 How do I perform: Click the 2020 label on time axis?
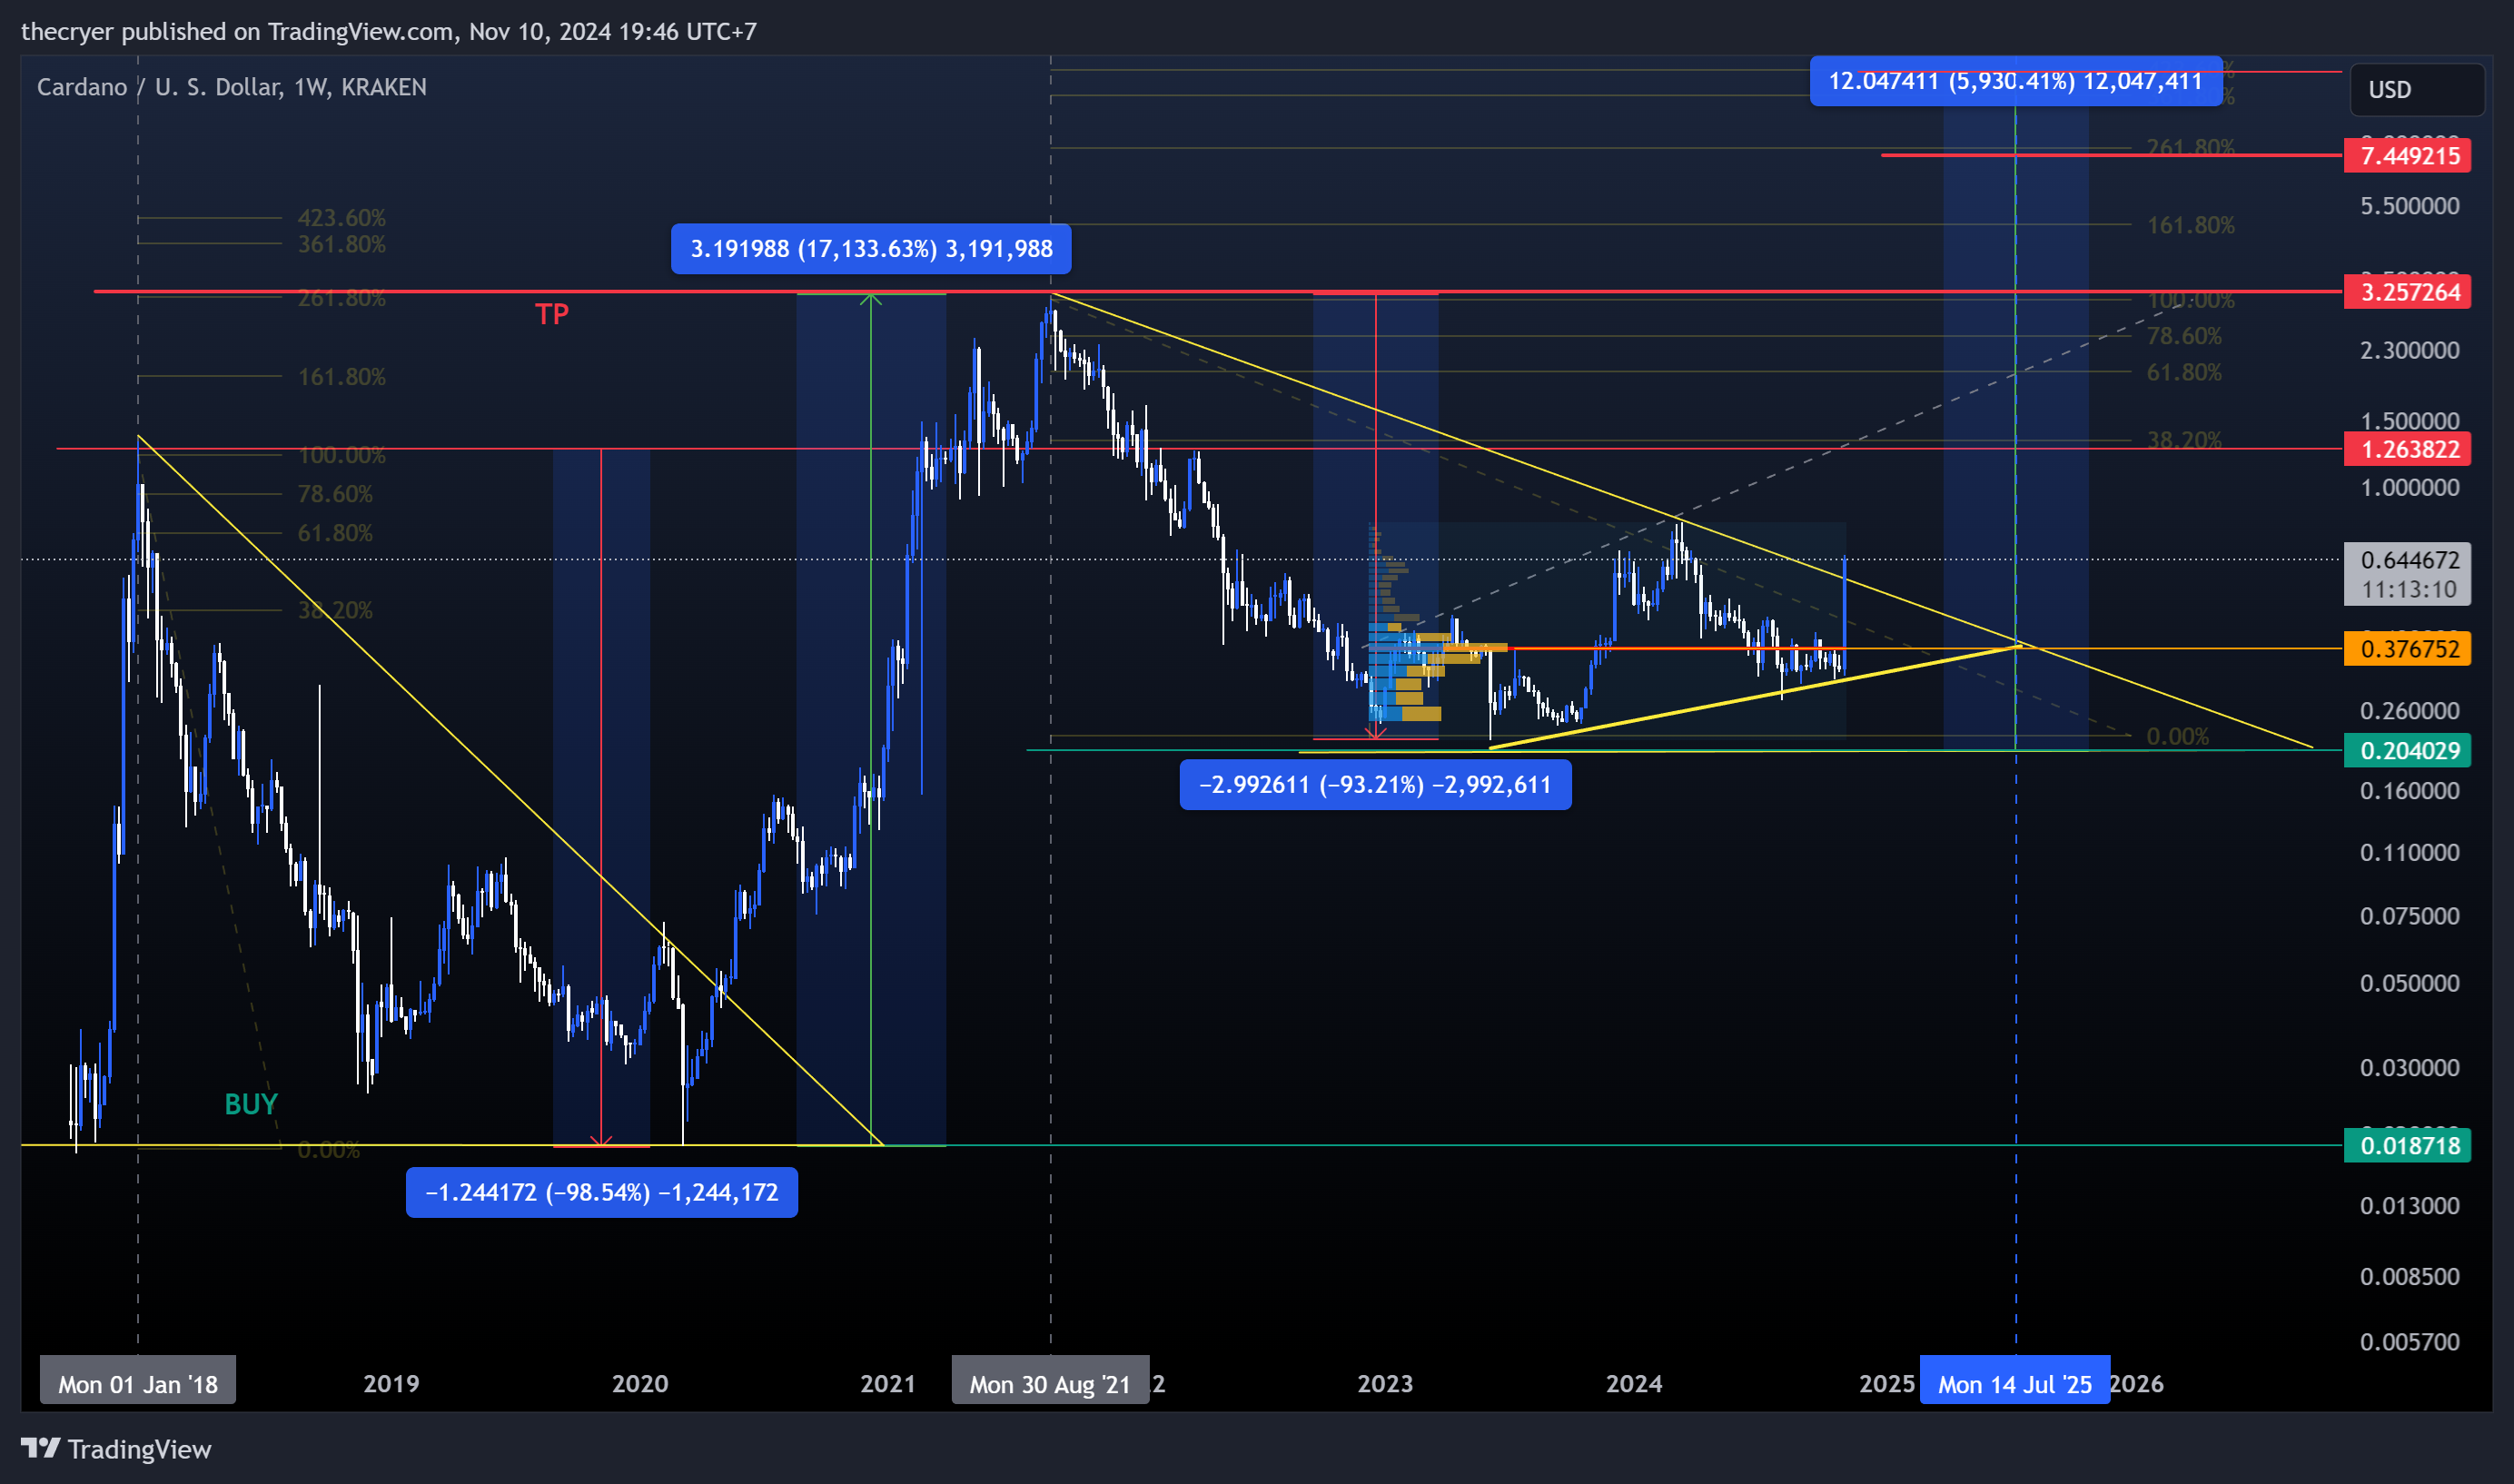tap(640, 1384)
